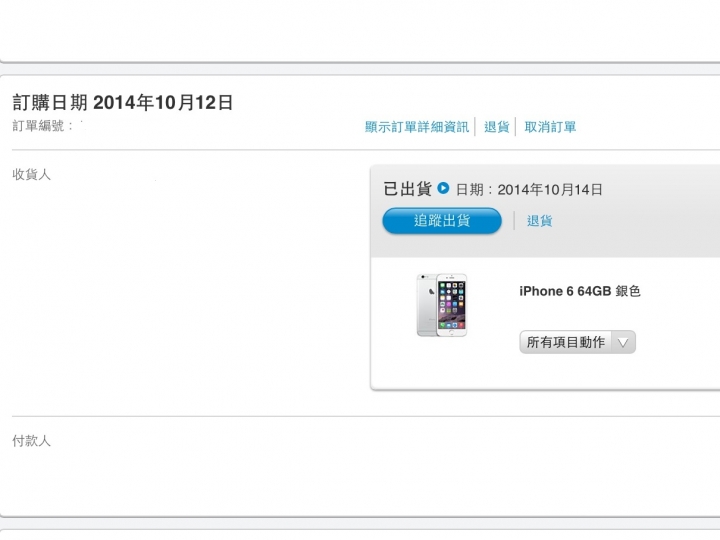Select the iPhone 6 64GB 銀色 product title
The width and height of the screenshot is (720, 540).
tap(579, 291)
